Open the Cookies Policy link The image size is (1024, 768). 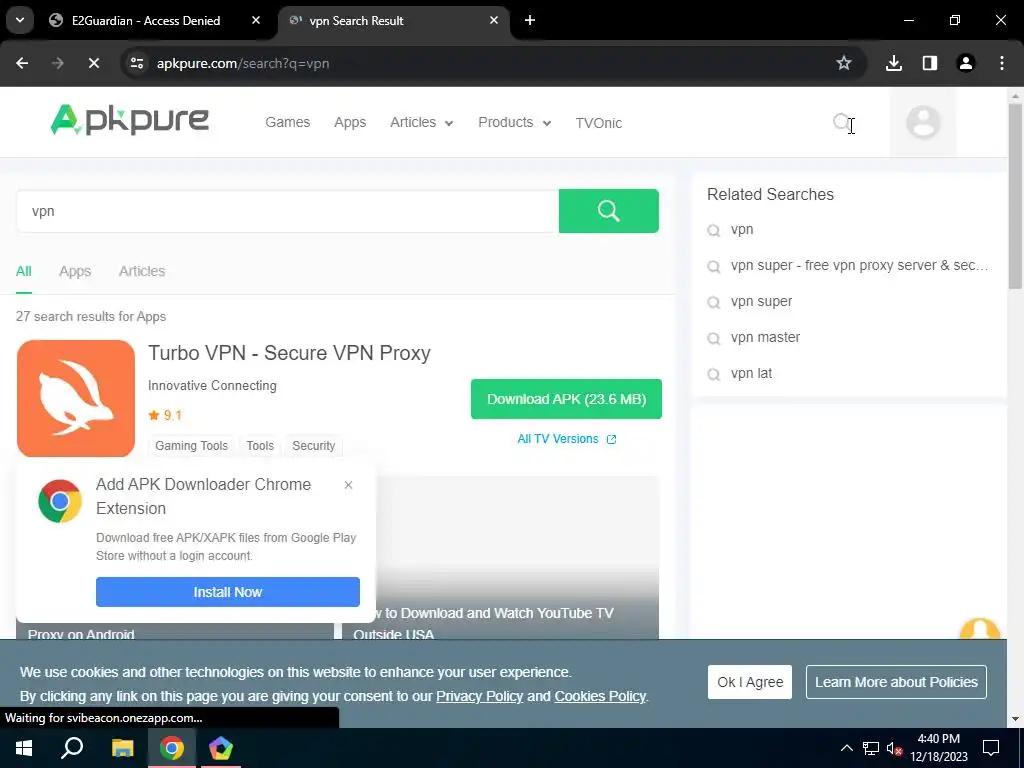click(600, 696)
